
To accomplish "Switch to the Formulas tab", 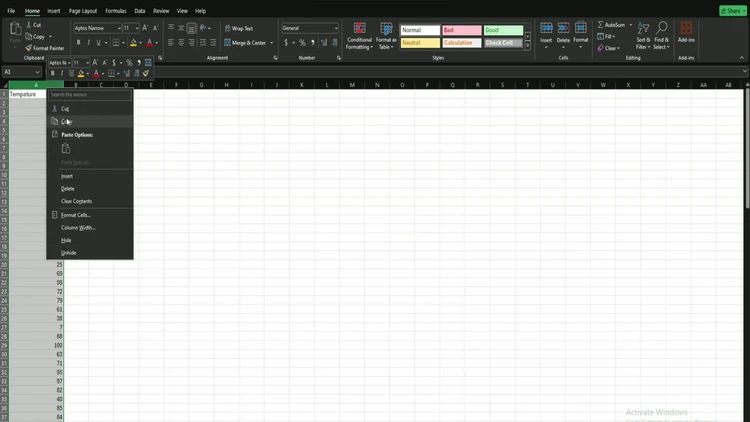I will click(x=116, y=11).
